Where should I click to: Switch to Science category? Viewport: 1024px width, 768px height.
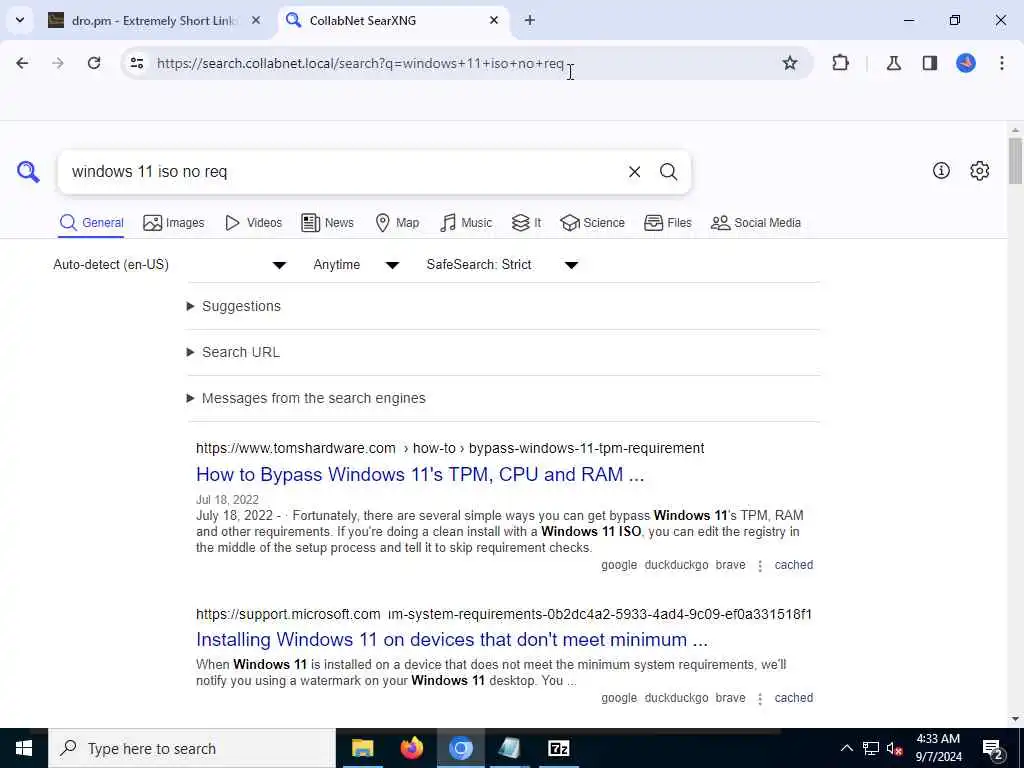tap(592, 223)
